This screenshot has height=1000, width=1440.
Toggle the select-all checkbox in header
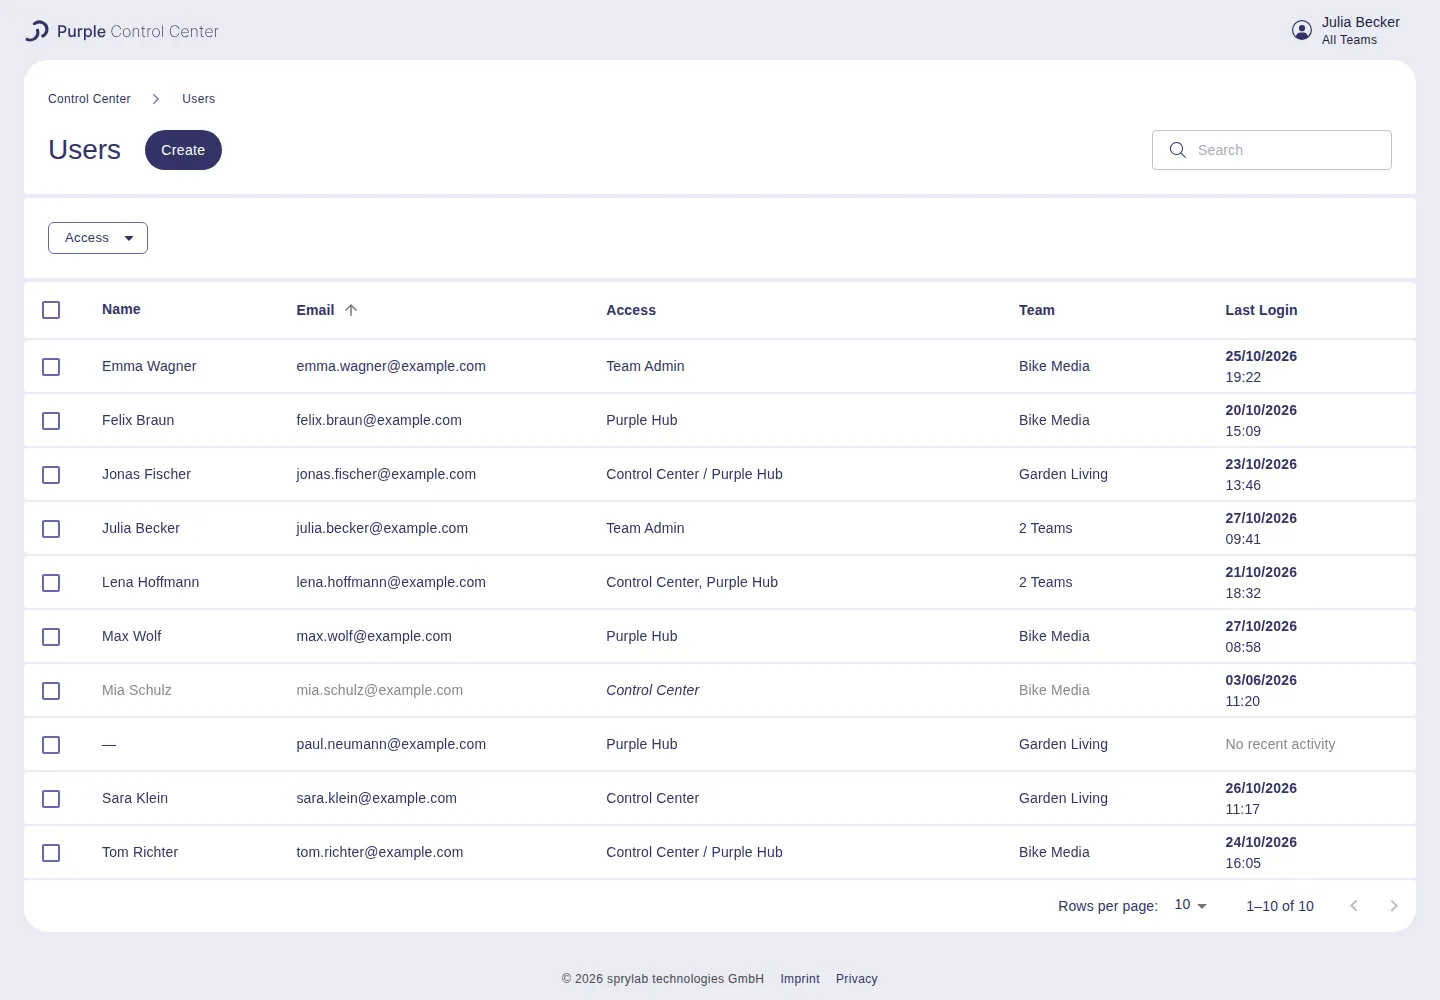click(x=51, y=310)
